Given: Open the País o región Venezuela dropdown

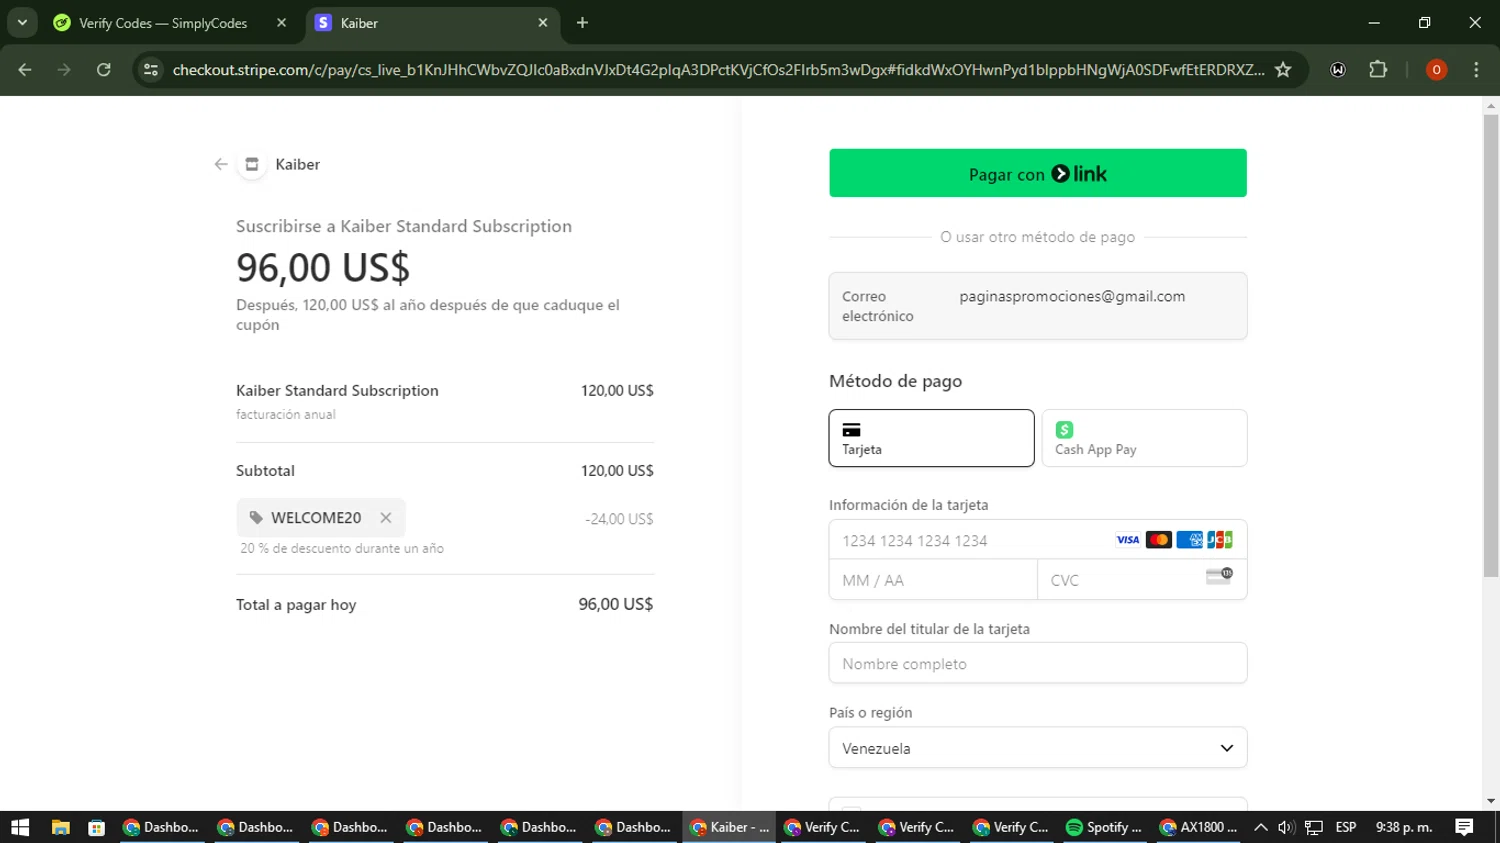Looking at the screenshot, I should pos(1038,748).
